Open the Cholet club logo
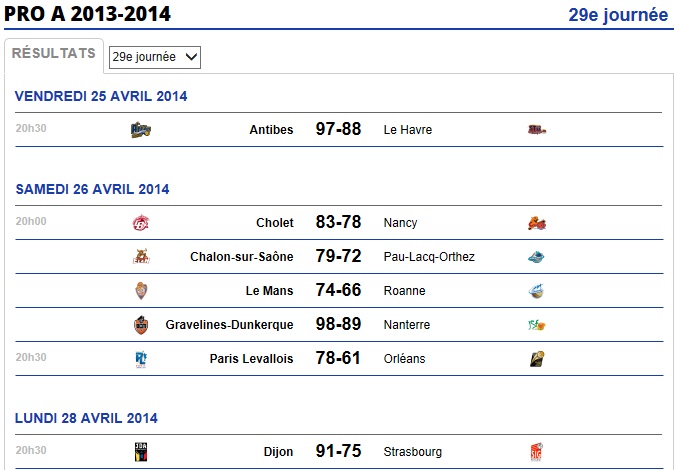Image resolution: width=674 pixels, height=470 pixels. (x=141, y=223)
